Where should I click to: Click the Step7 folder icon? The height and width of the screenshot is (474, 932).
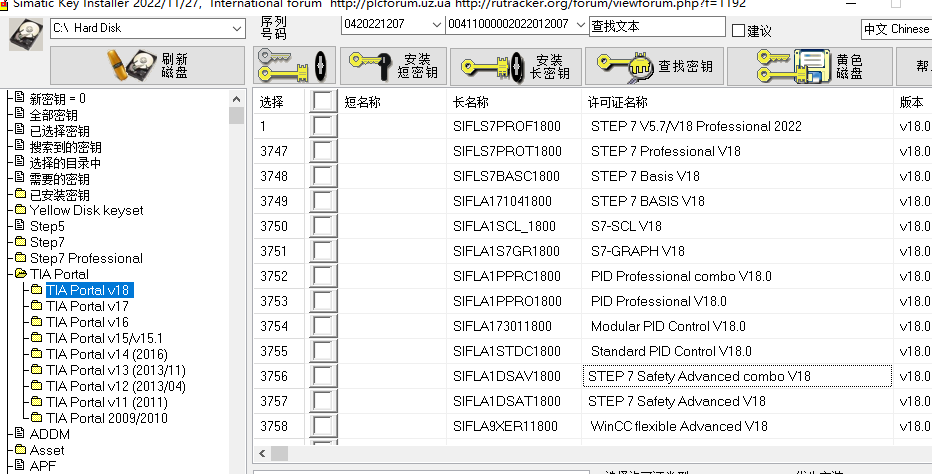(20, 242)
